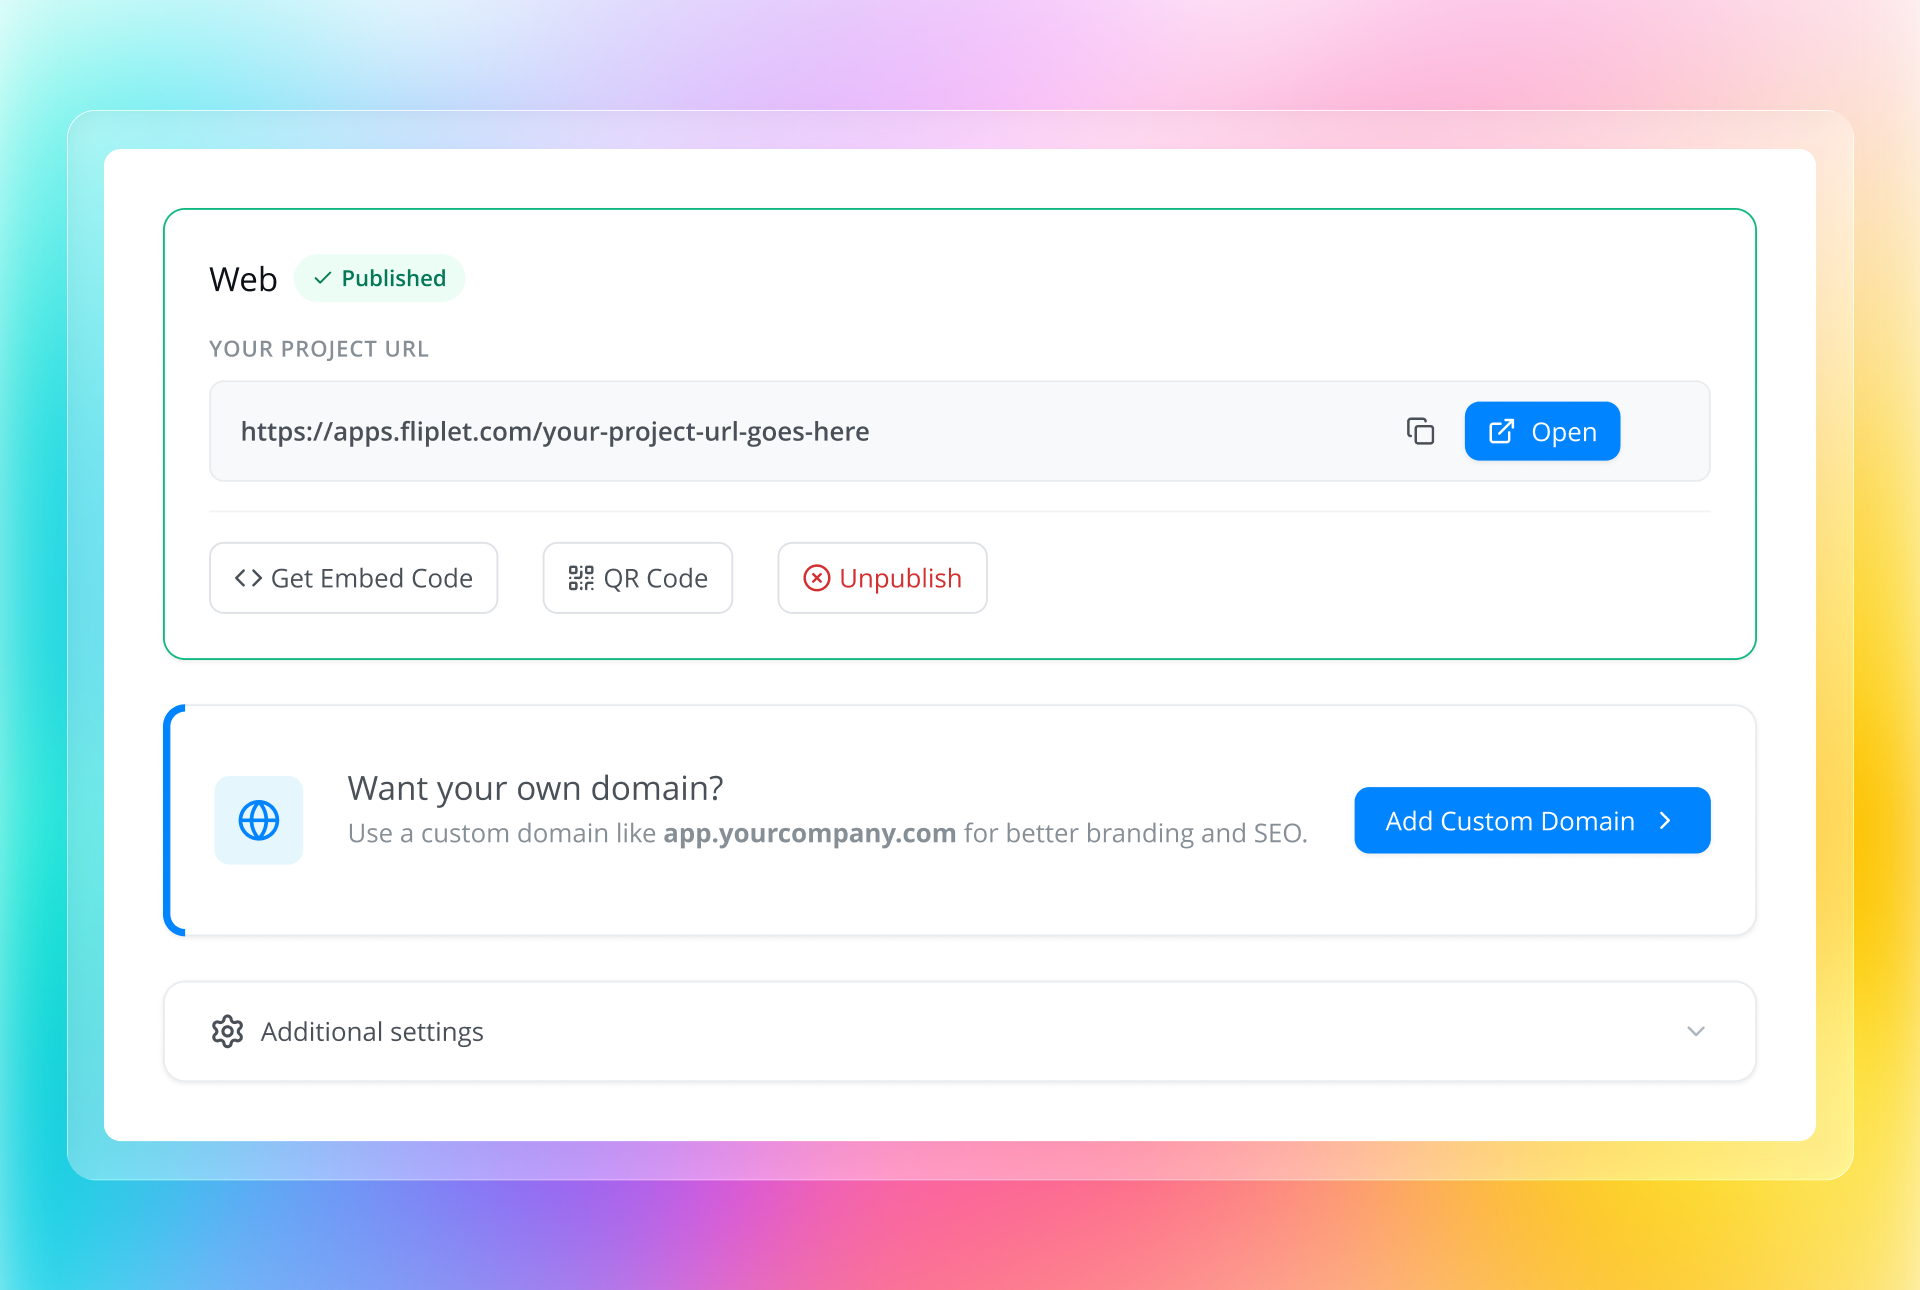Screen dimensions: 1920x1290
Task: Select the project URL text field
Action: 960,431
